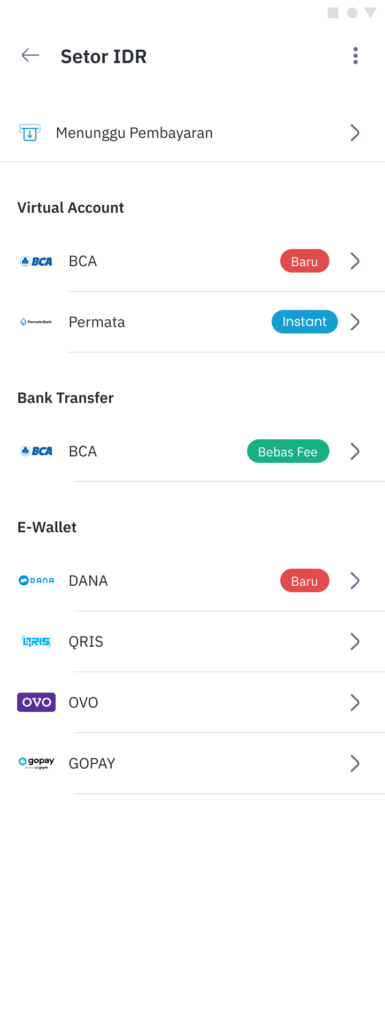Tap the blue Instant badge on Permata

(x=305, y=322)
